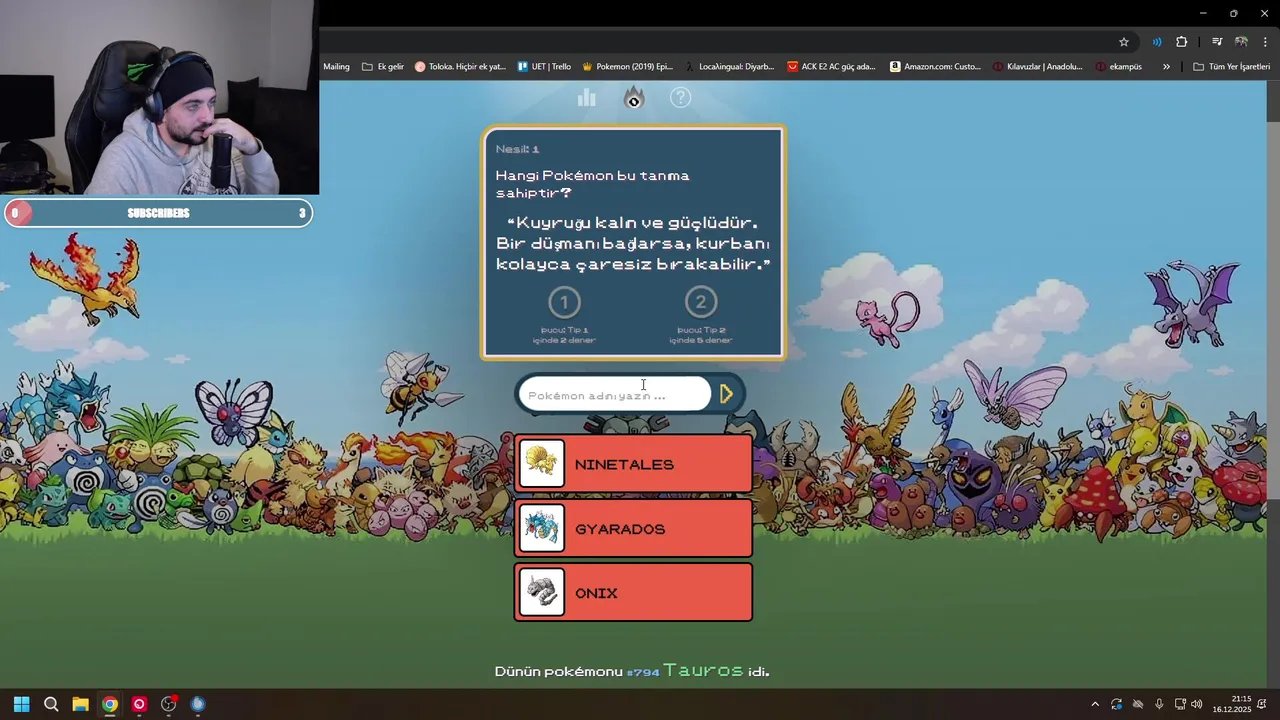1280x720 pixels.
Task: Select the NINETALES guess row
Action: pyautogui.click(x=633, y=464)
